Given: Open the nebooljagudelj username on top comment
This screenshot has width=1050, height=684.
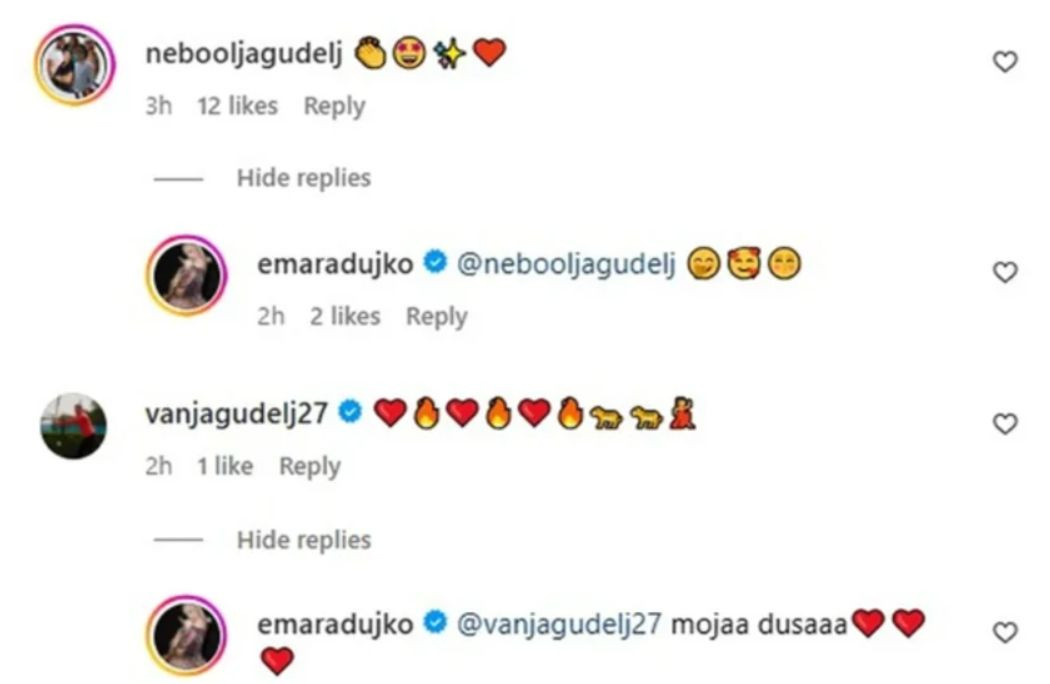Looking at the screenshot, I should coord(244,53).
